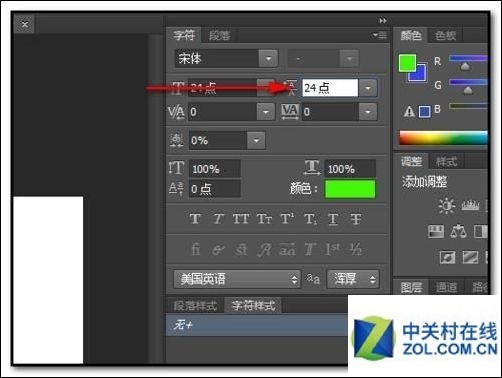The width and height of the screenshot is (502, 378).
Task: Switch to the 段落 tab
Action: click(x=219, y=35)
